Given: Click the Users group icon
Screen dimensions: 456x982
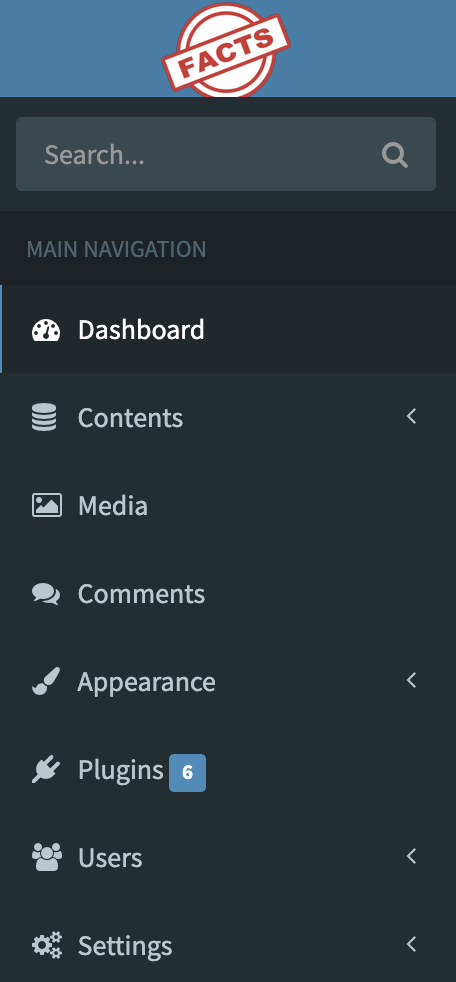Looking at the screenshot, I should [x=47, y=857].
